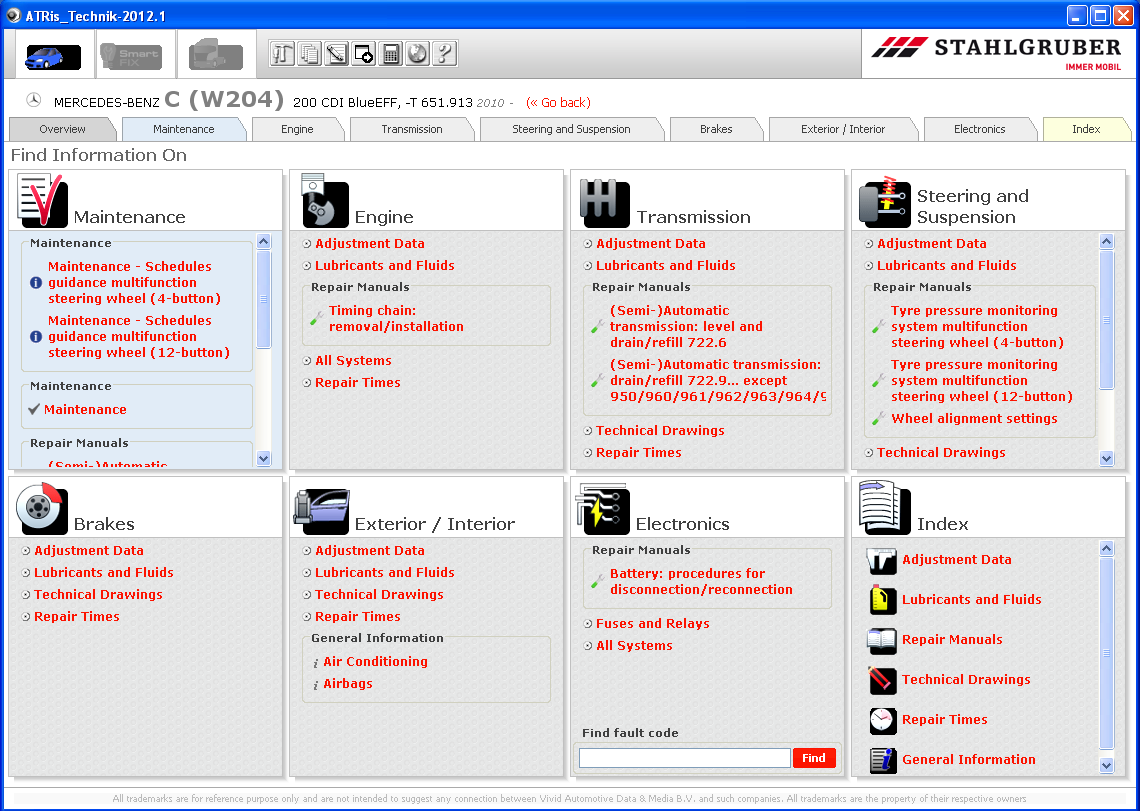1140x811 pixels.
Task: Click scroll up arrow in Steering and Suspension panel
Action: (x=1107, y=241)
